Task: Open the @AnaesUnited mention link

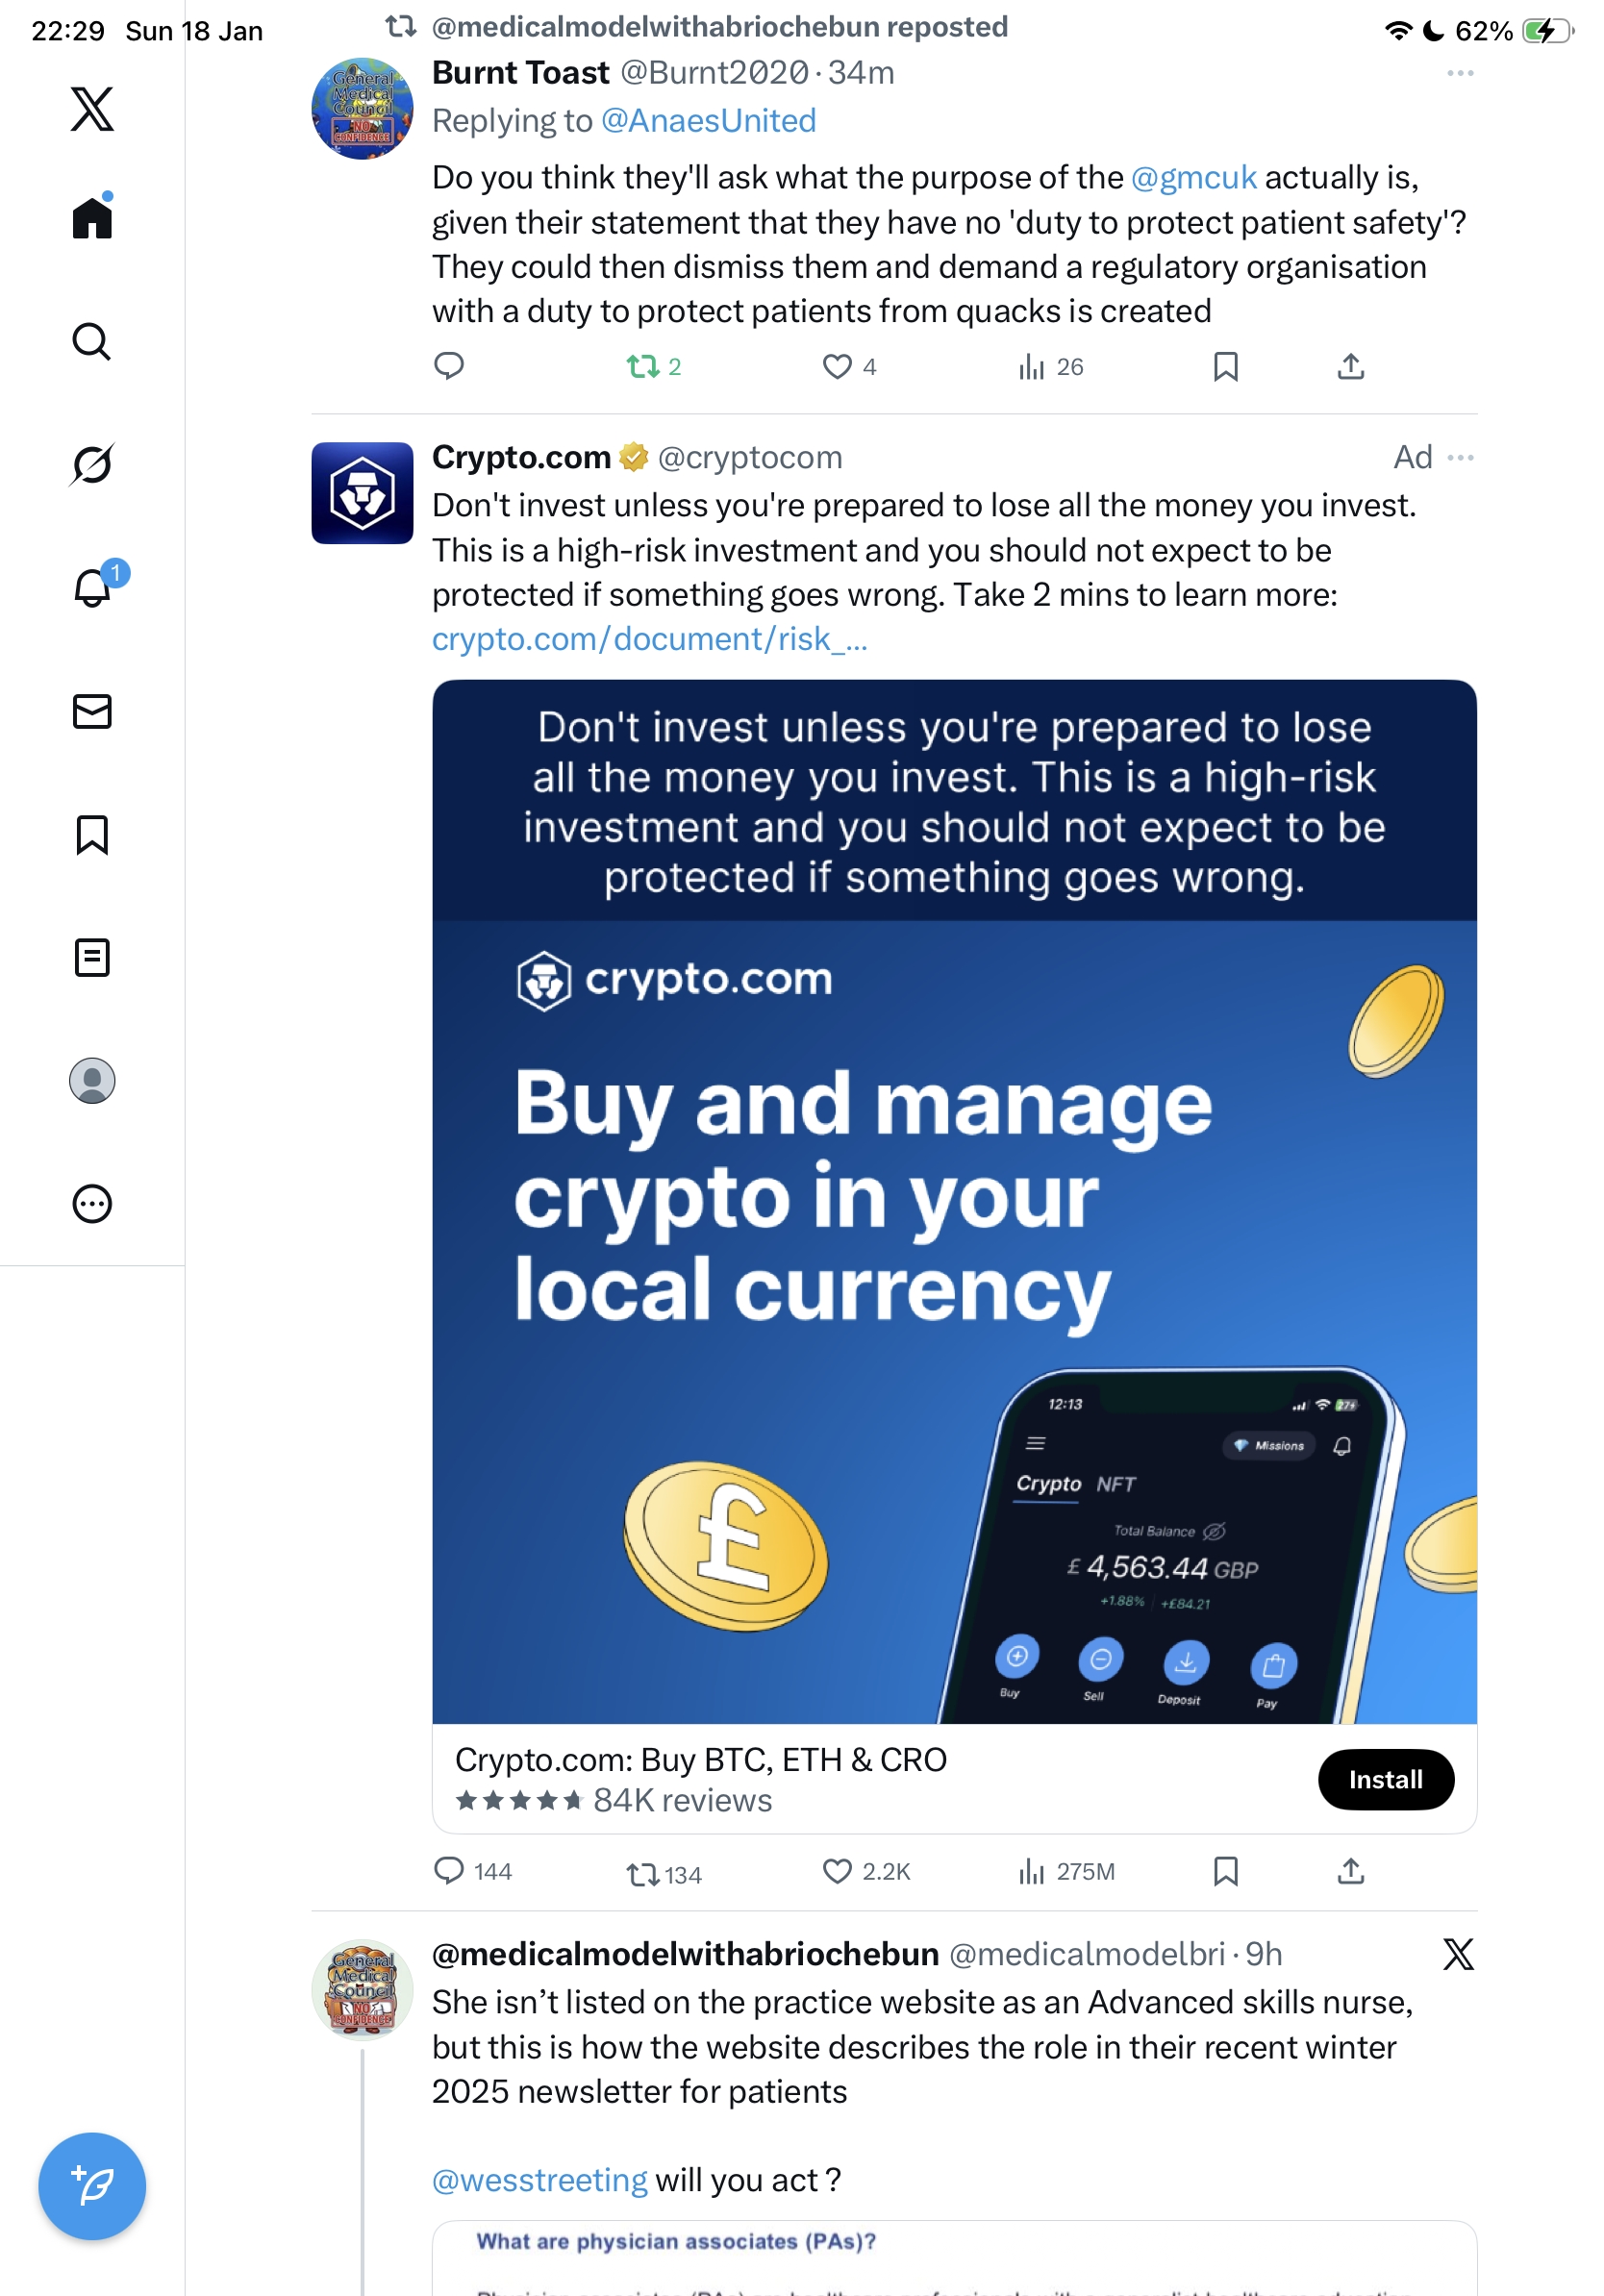Action: coord(708,121)
